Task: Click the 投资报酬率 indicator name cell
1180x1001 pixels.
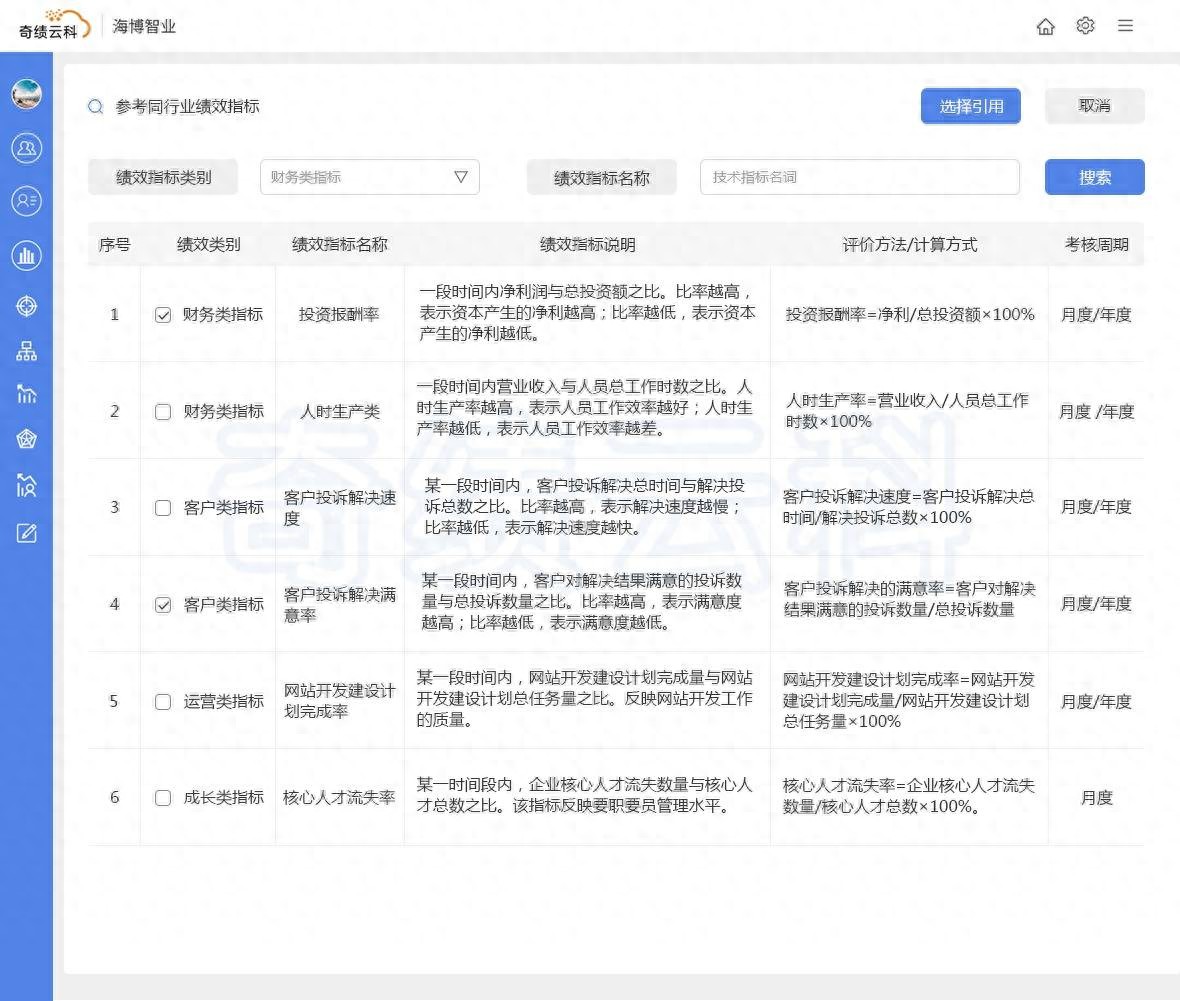Action: click(x=339, y=315)
